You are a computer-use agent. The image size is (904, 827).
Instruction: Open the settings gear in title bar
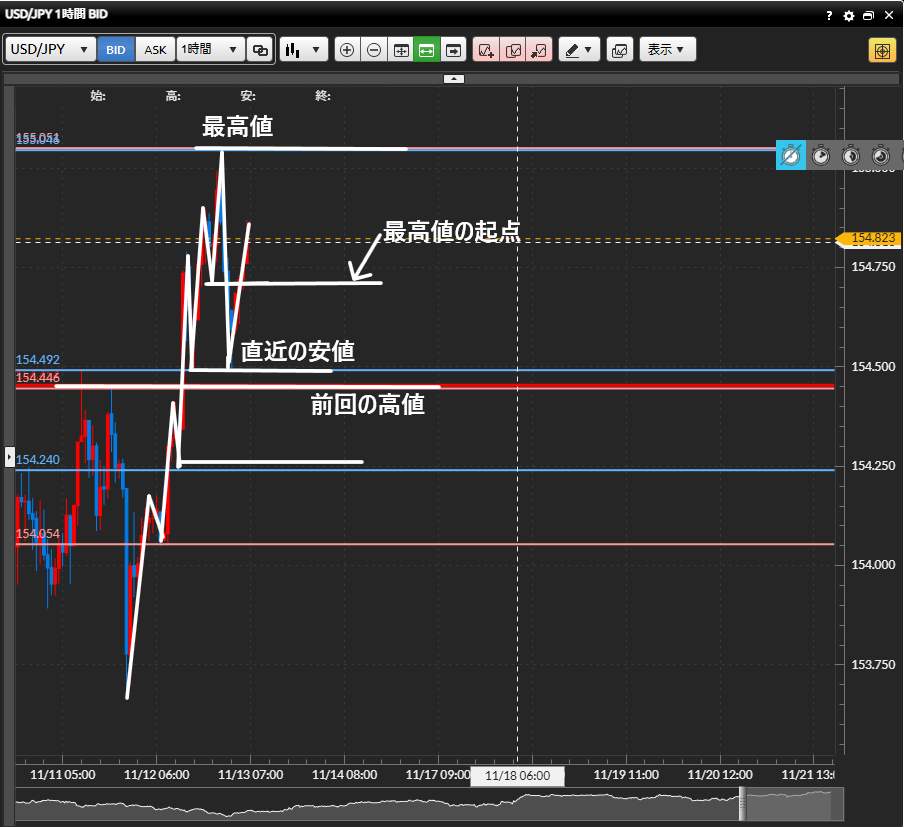pyautogui.click(x=849, y=16)
